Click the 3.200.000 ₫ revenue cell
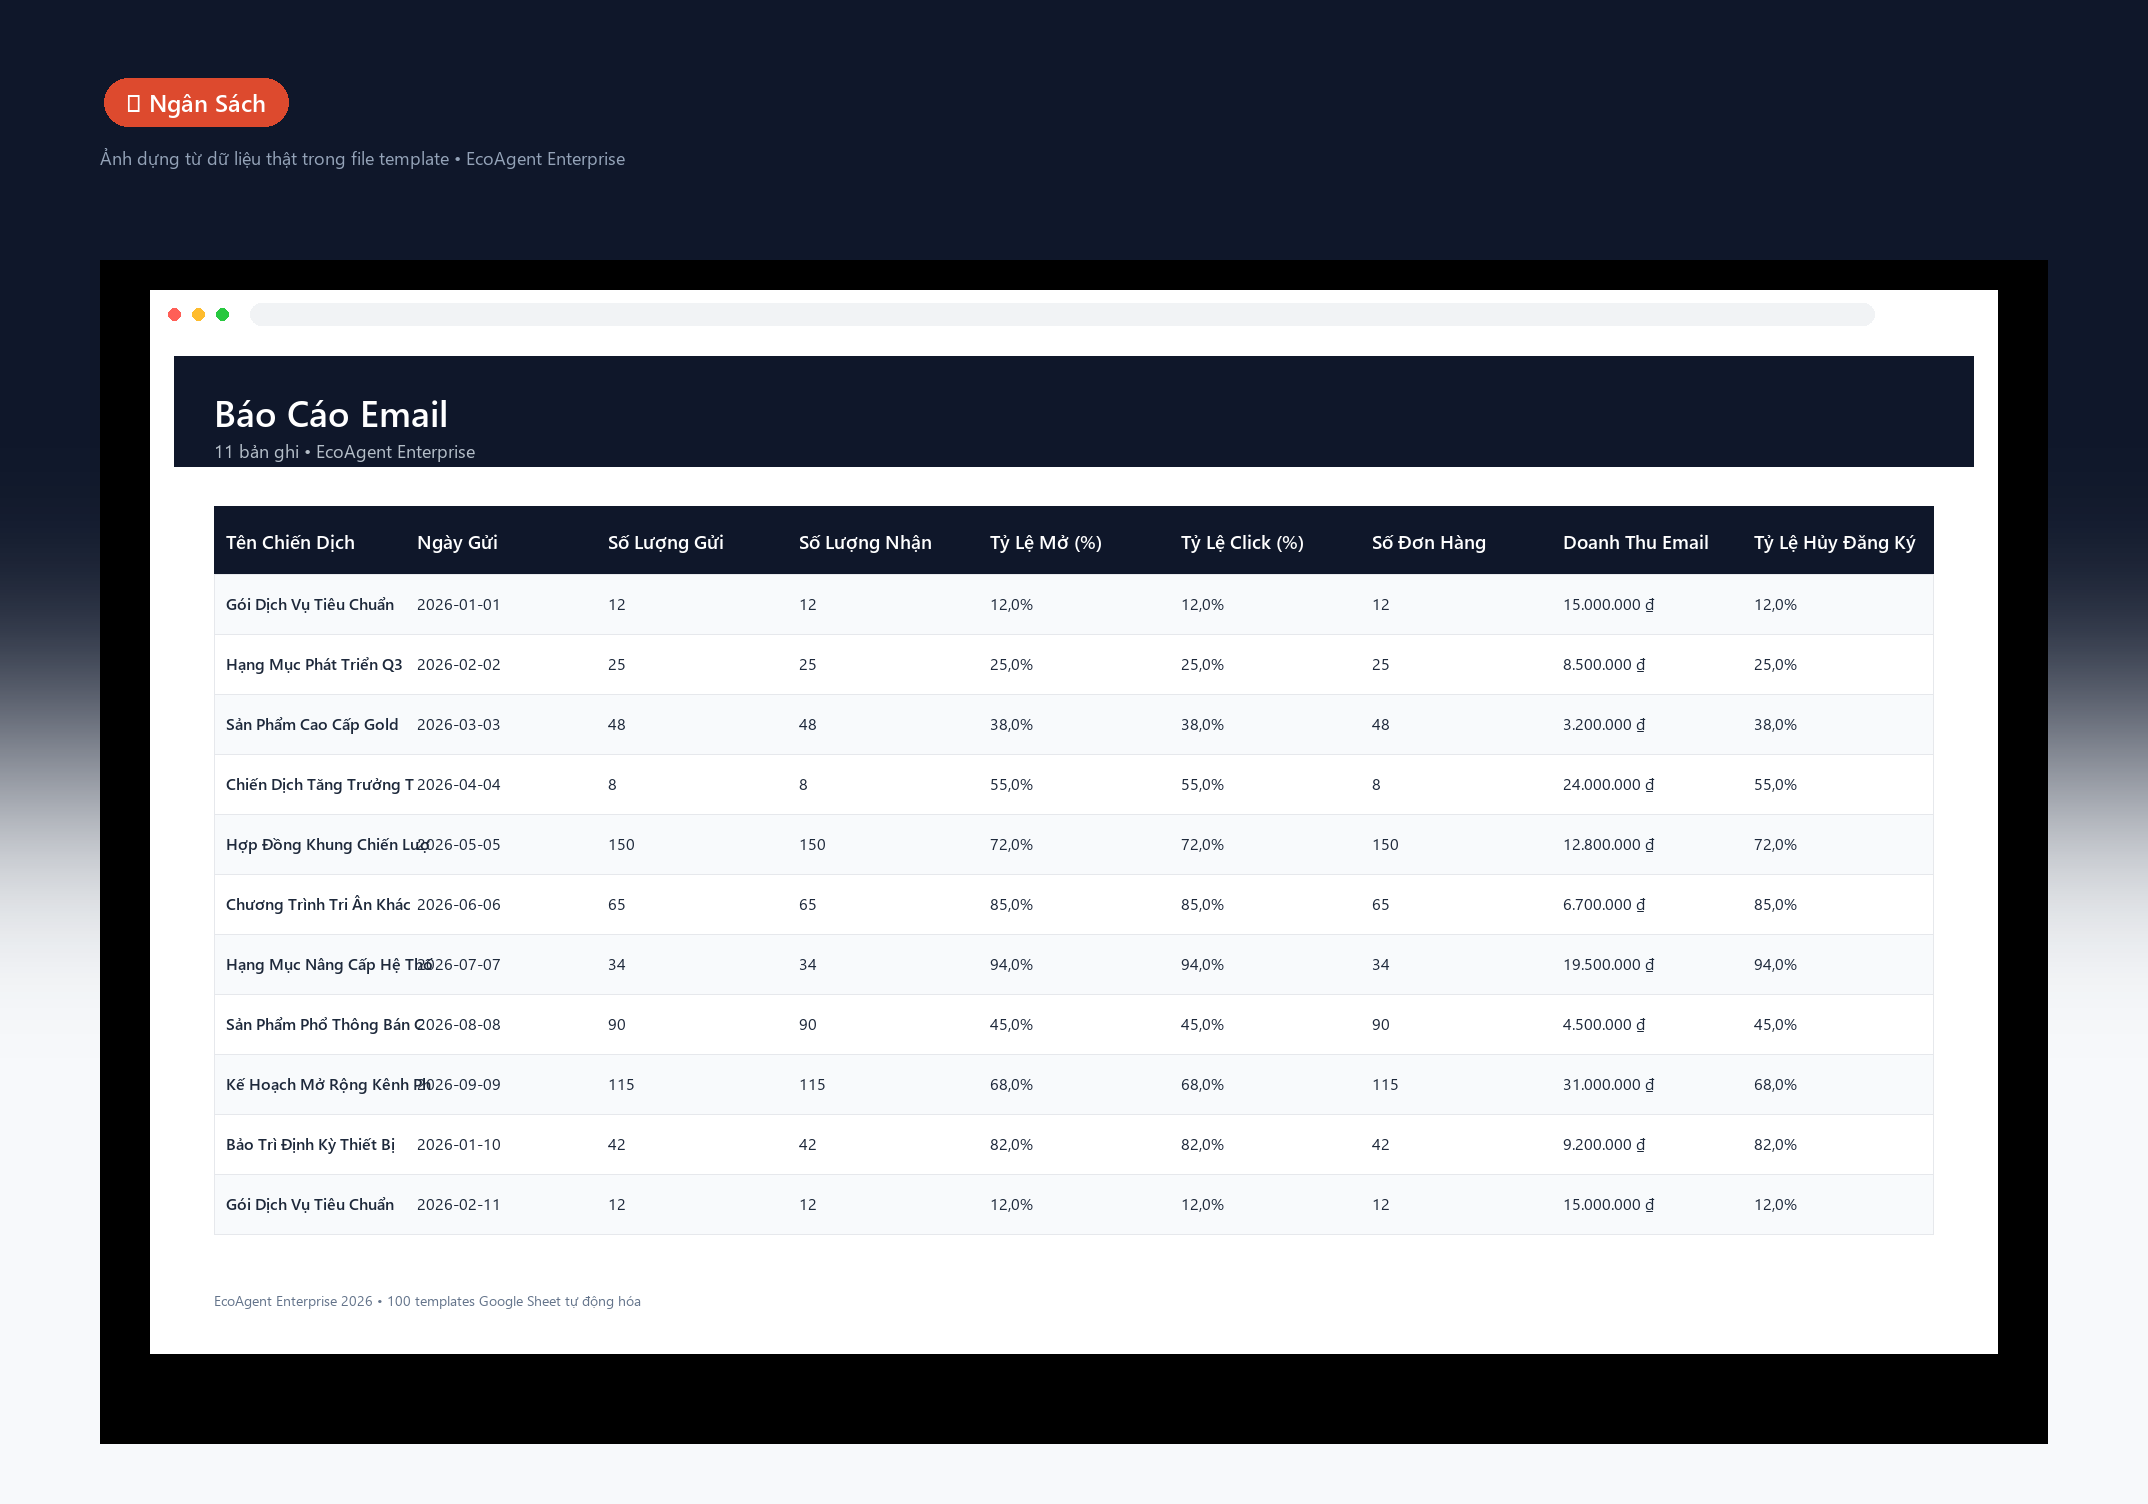The width and height of the screenshot is (2148, 1504). (x=1604, y=725)
